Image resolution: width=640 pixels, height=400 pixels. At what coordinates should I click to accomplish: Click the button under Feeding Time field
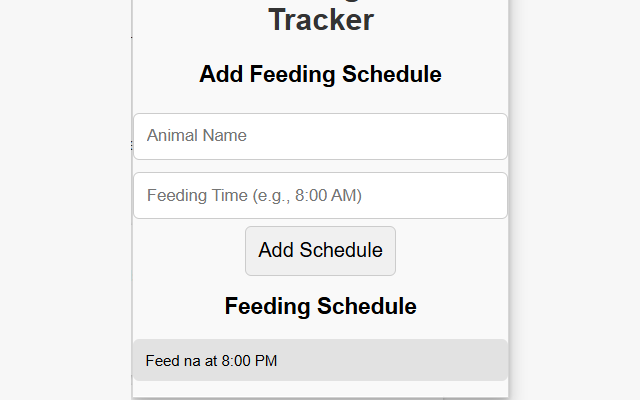click(320, 250)
